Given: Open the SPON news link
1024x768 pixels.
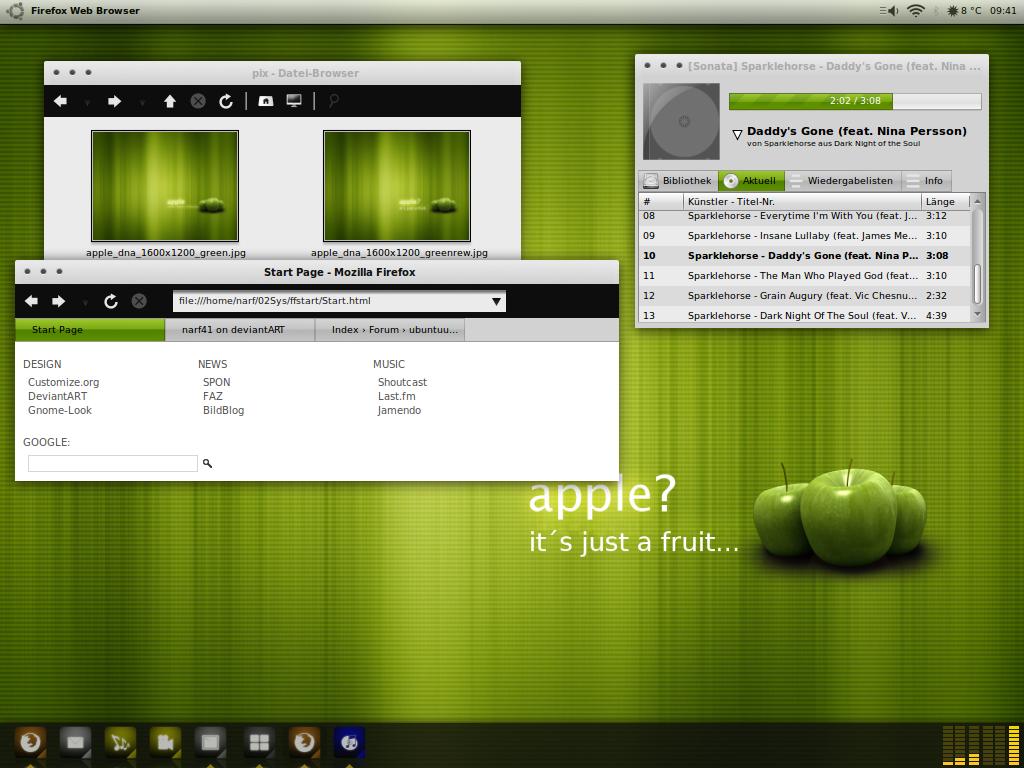Looking at the screenshot, I should (217, 382).
